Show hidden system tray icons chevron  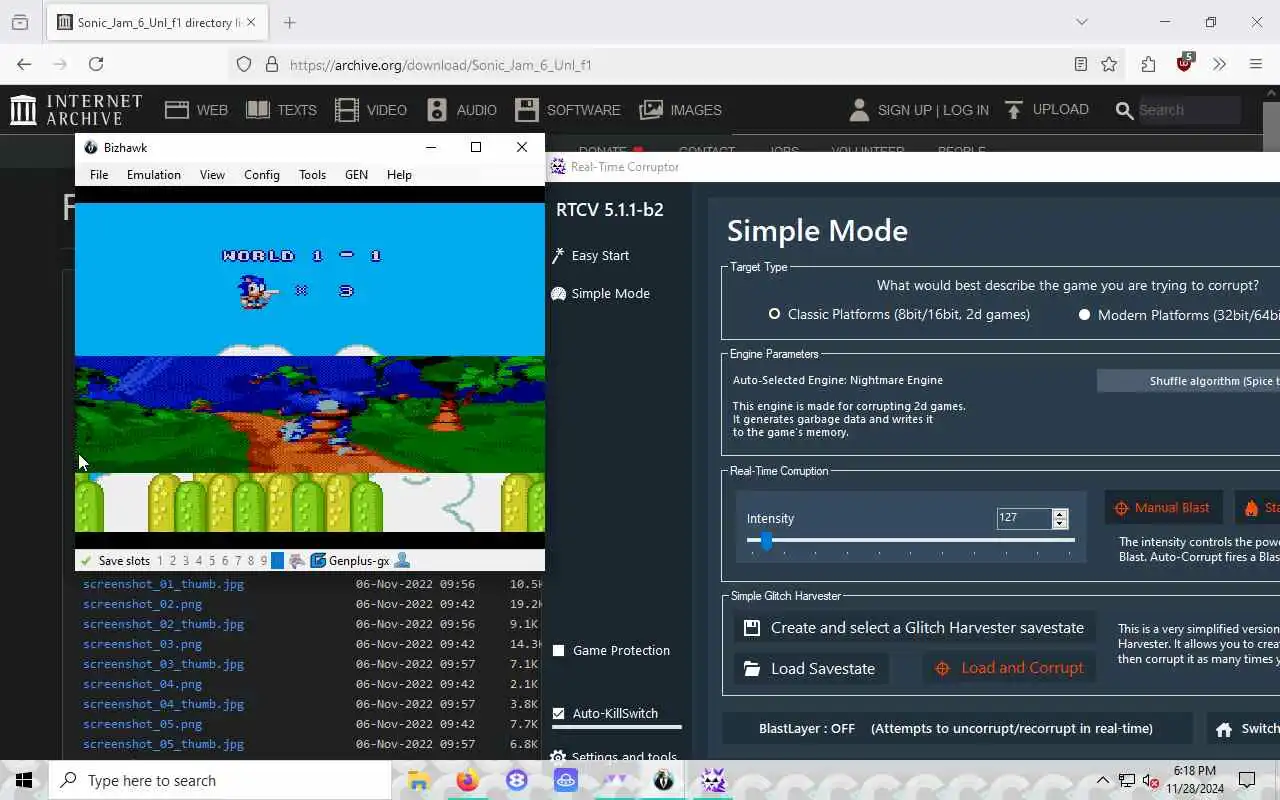(x=1103, y=780)
